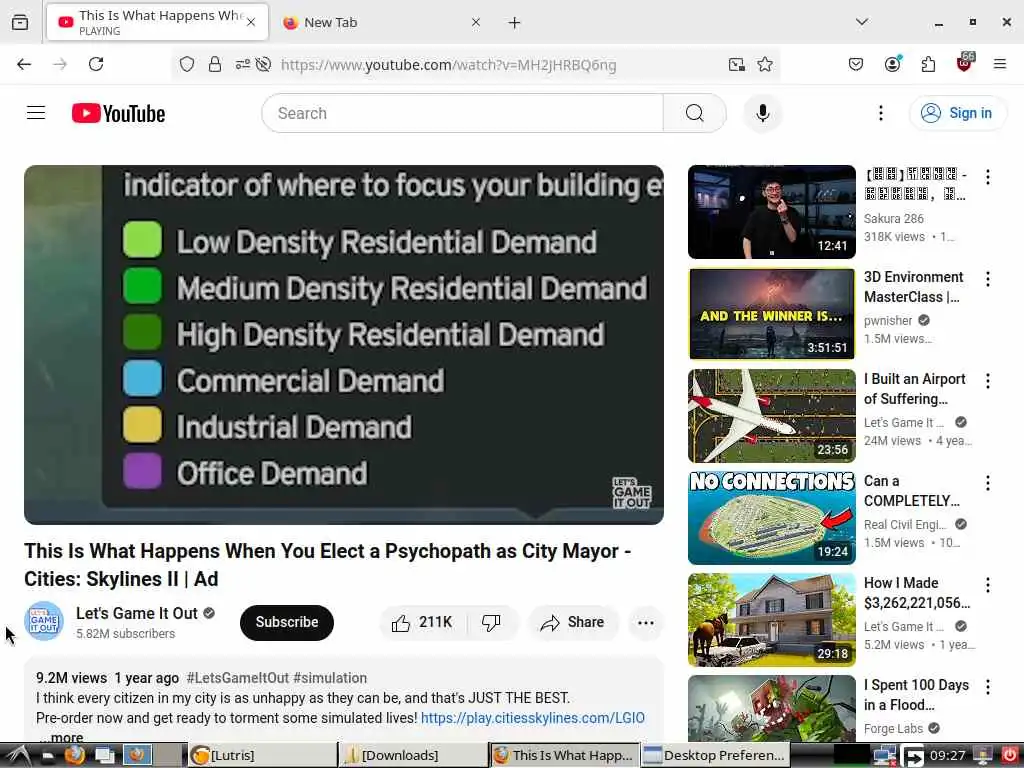Open picture-in-picture icon in address bar

pyautogui.click(x=737, y=64)
